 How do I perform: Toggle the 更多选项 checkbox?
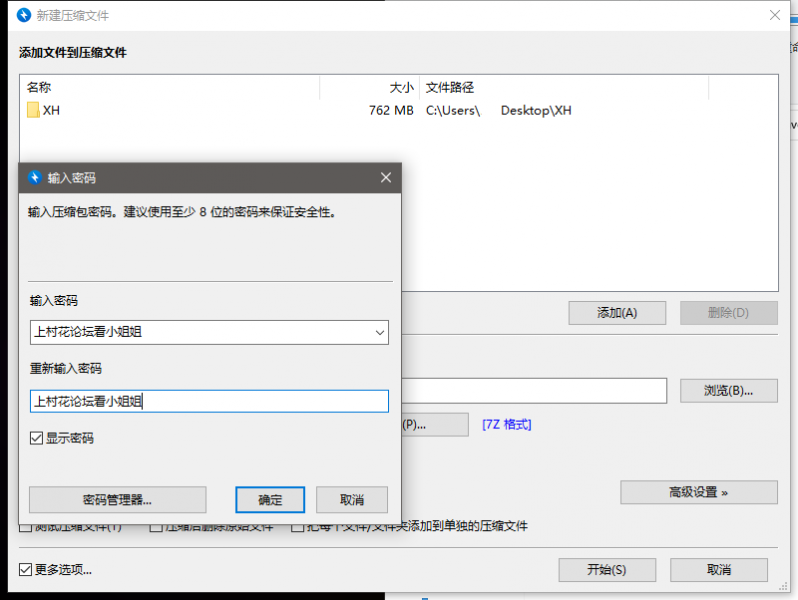26,570
